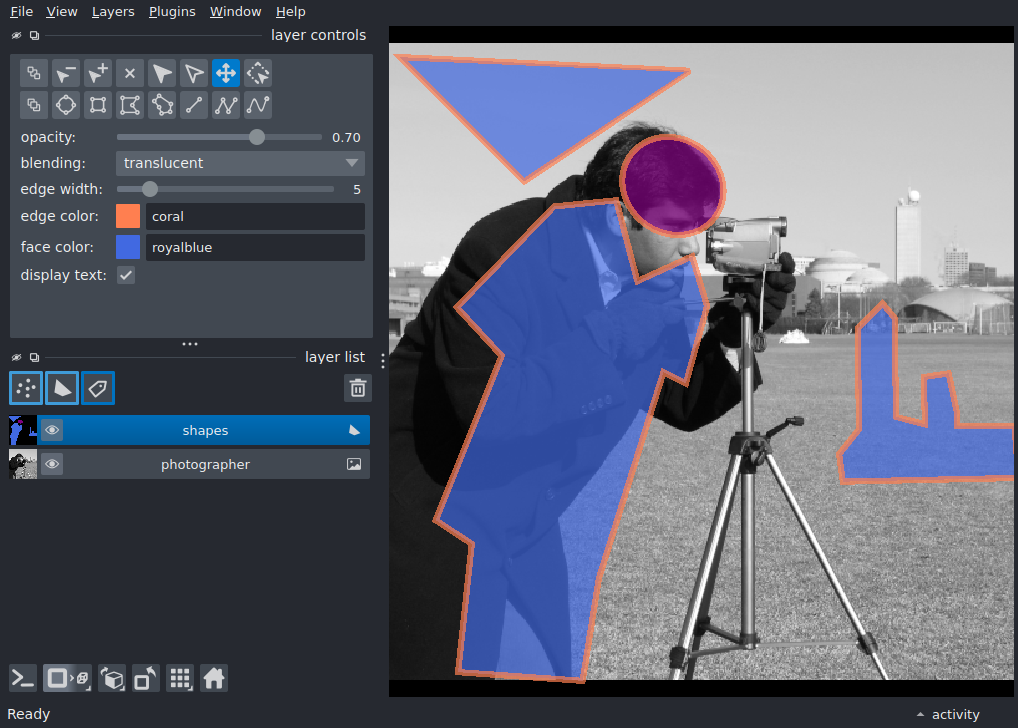Image resolution: width=1018 pixels, height=728 pixels.
Task: Toggle visibility of shapes layer
Action: pos(52,430)
